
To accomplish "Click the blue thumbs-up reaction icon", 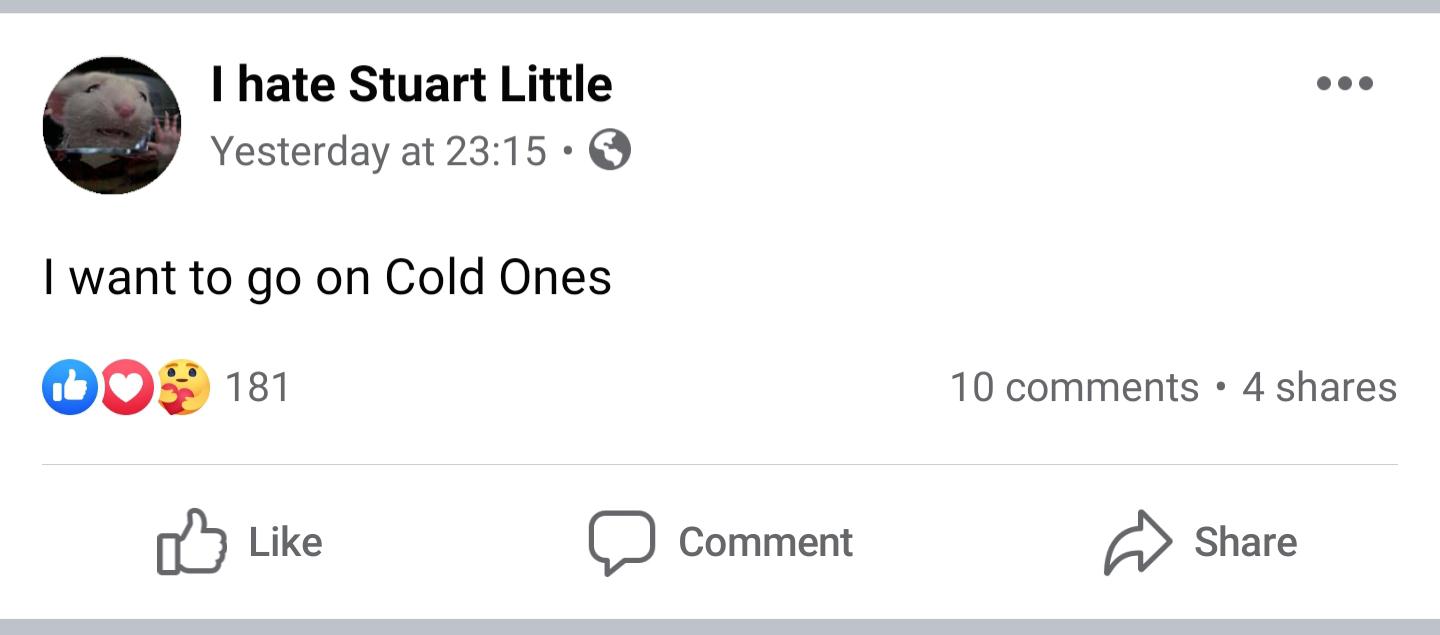I will 69,388.
